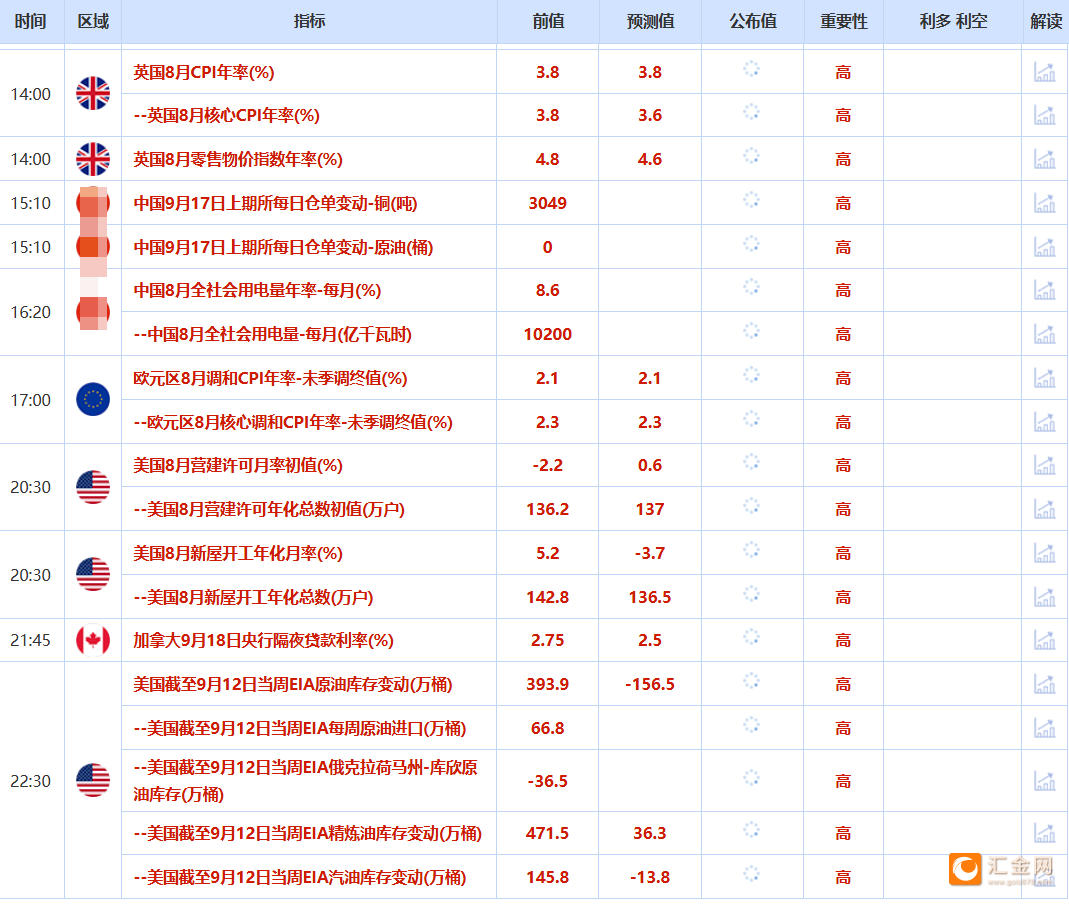Screen dimensions: 1069x908
Task: Click the Canada flag icon in the 21:45 row
Action: 92,640
